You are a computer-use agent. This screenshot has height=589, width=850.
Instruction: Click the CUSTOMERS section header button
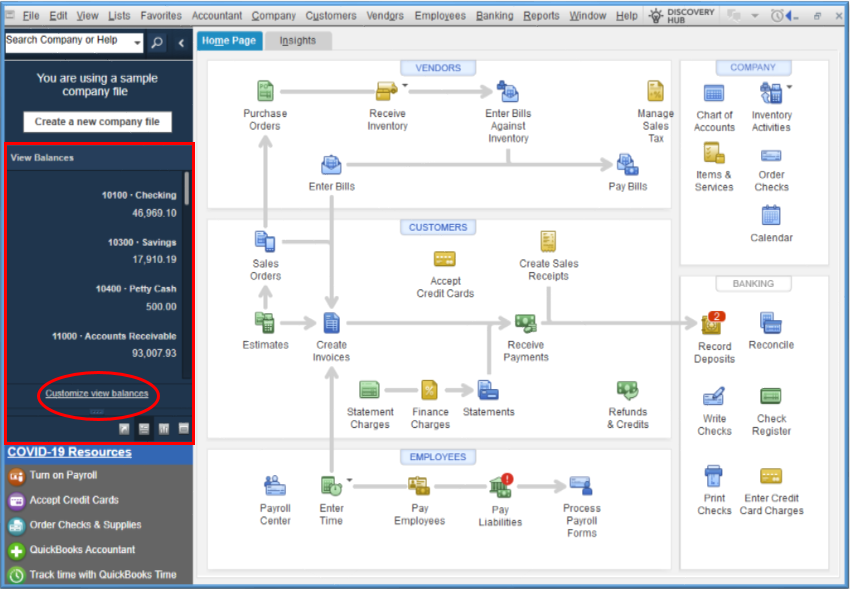pyautogui.click(x=438, y=227)
